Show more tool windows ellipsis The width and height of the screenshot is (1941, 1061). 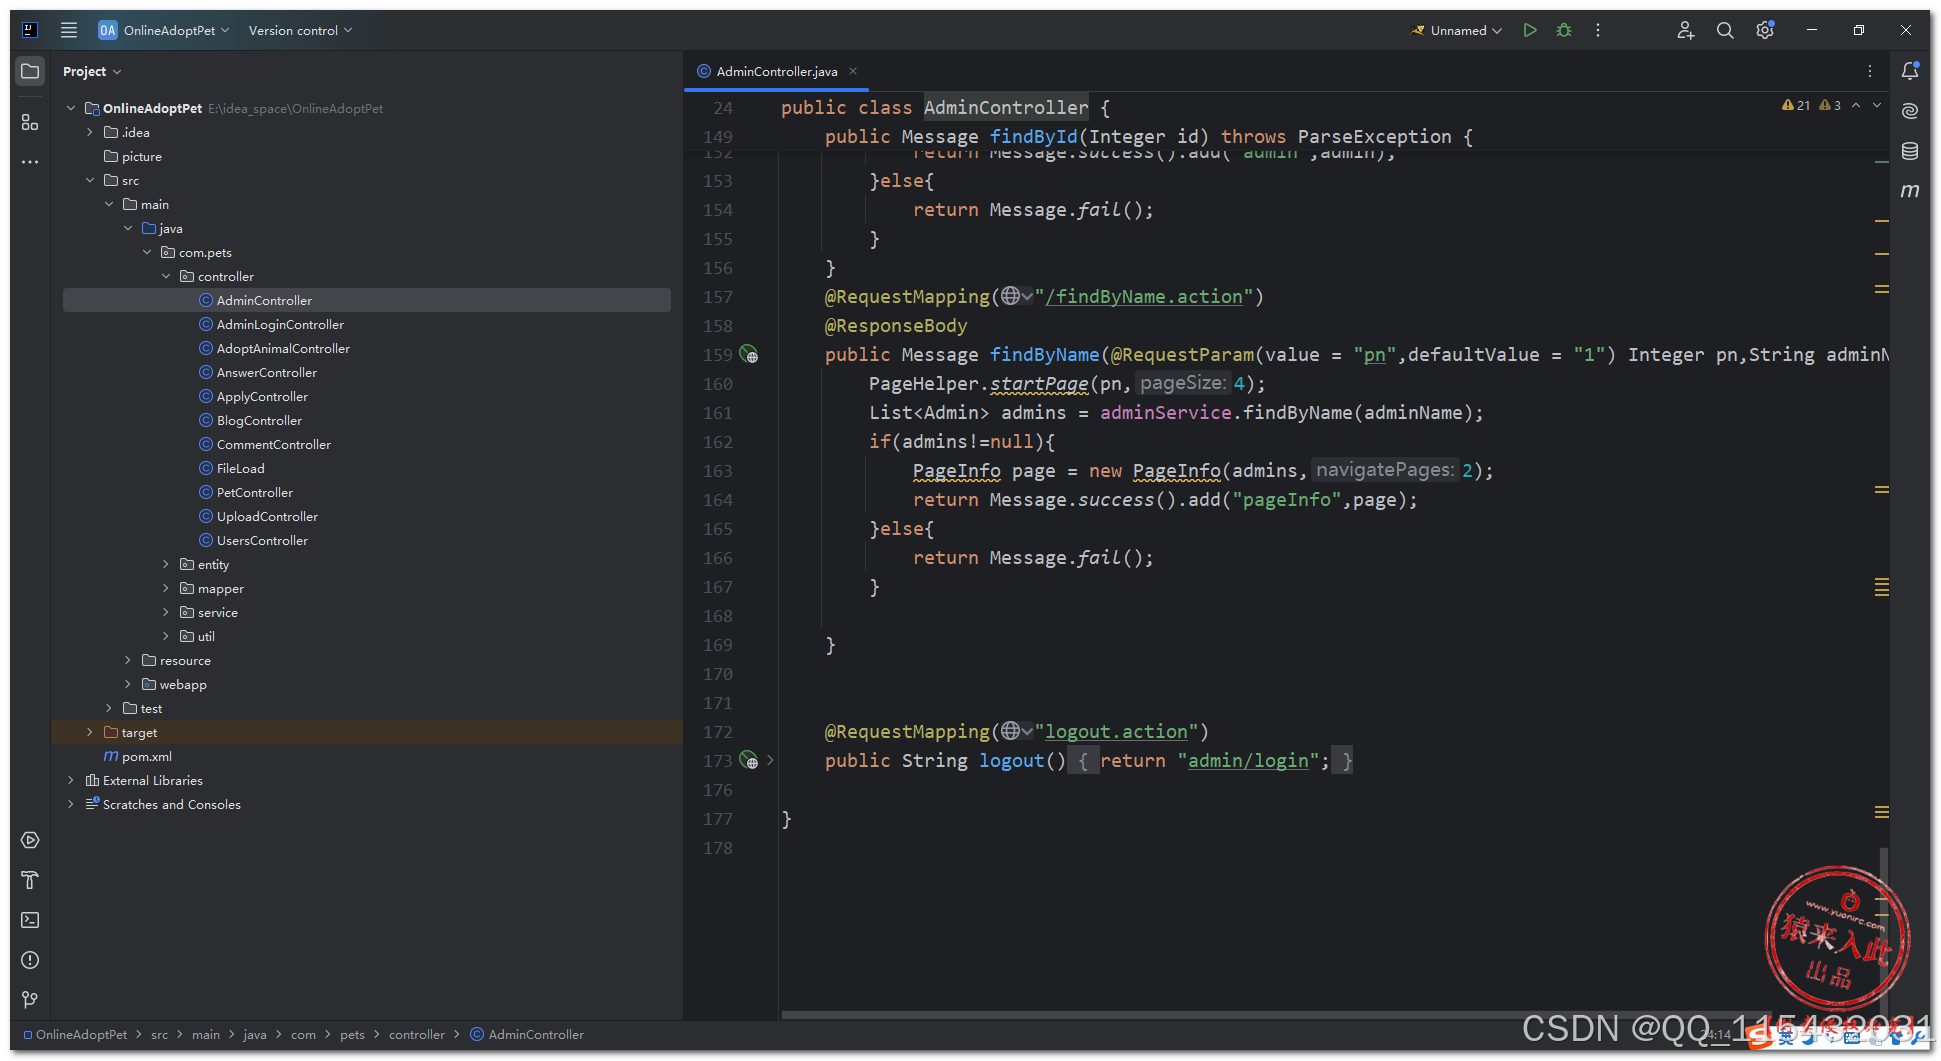tap(30, 161)
